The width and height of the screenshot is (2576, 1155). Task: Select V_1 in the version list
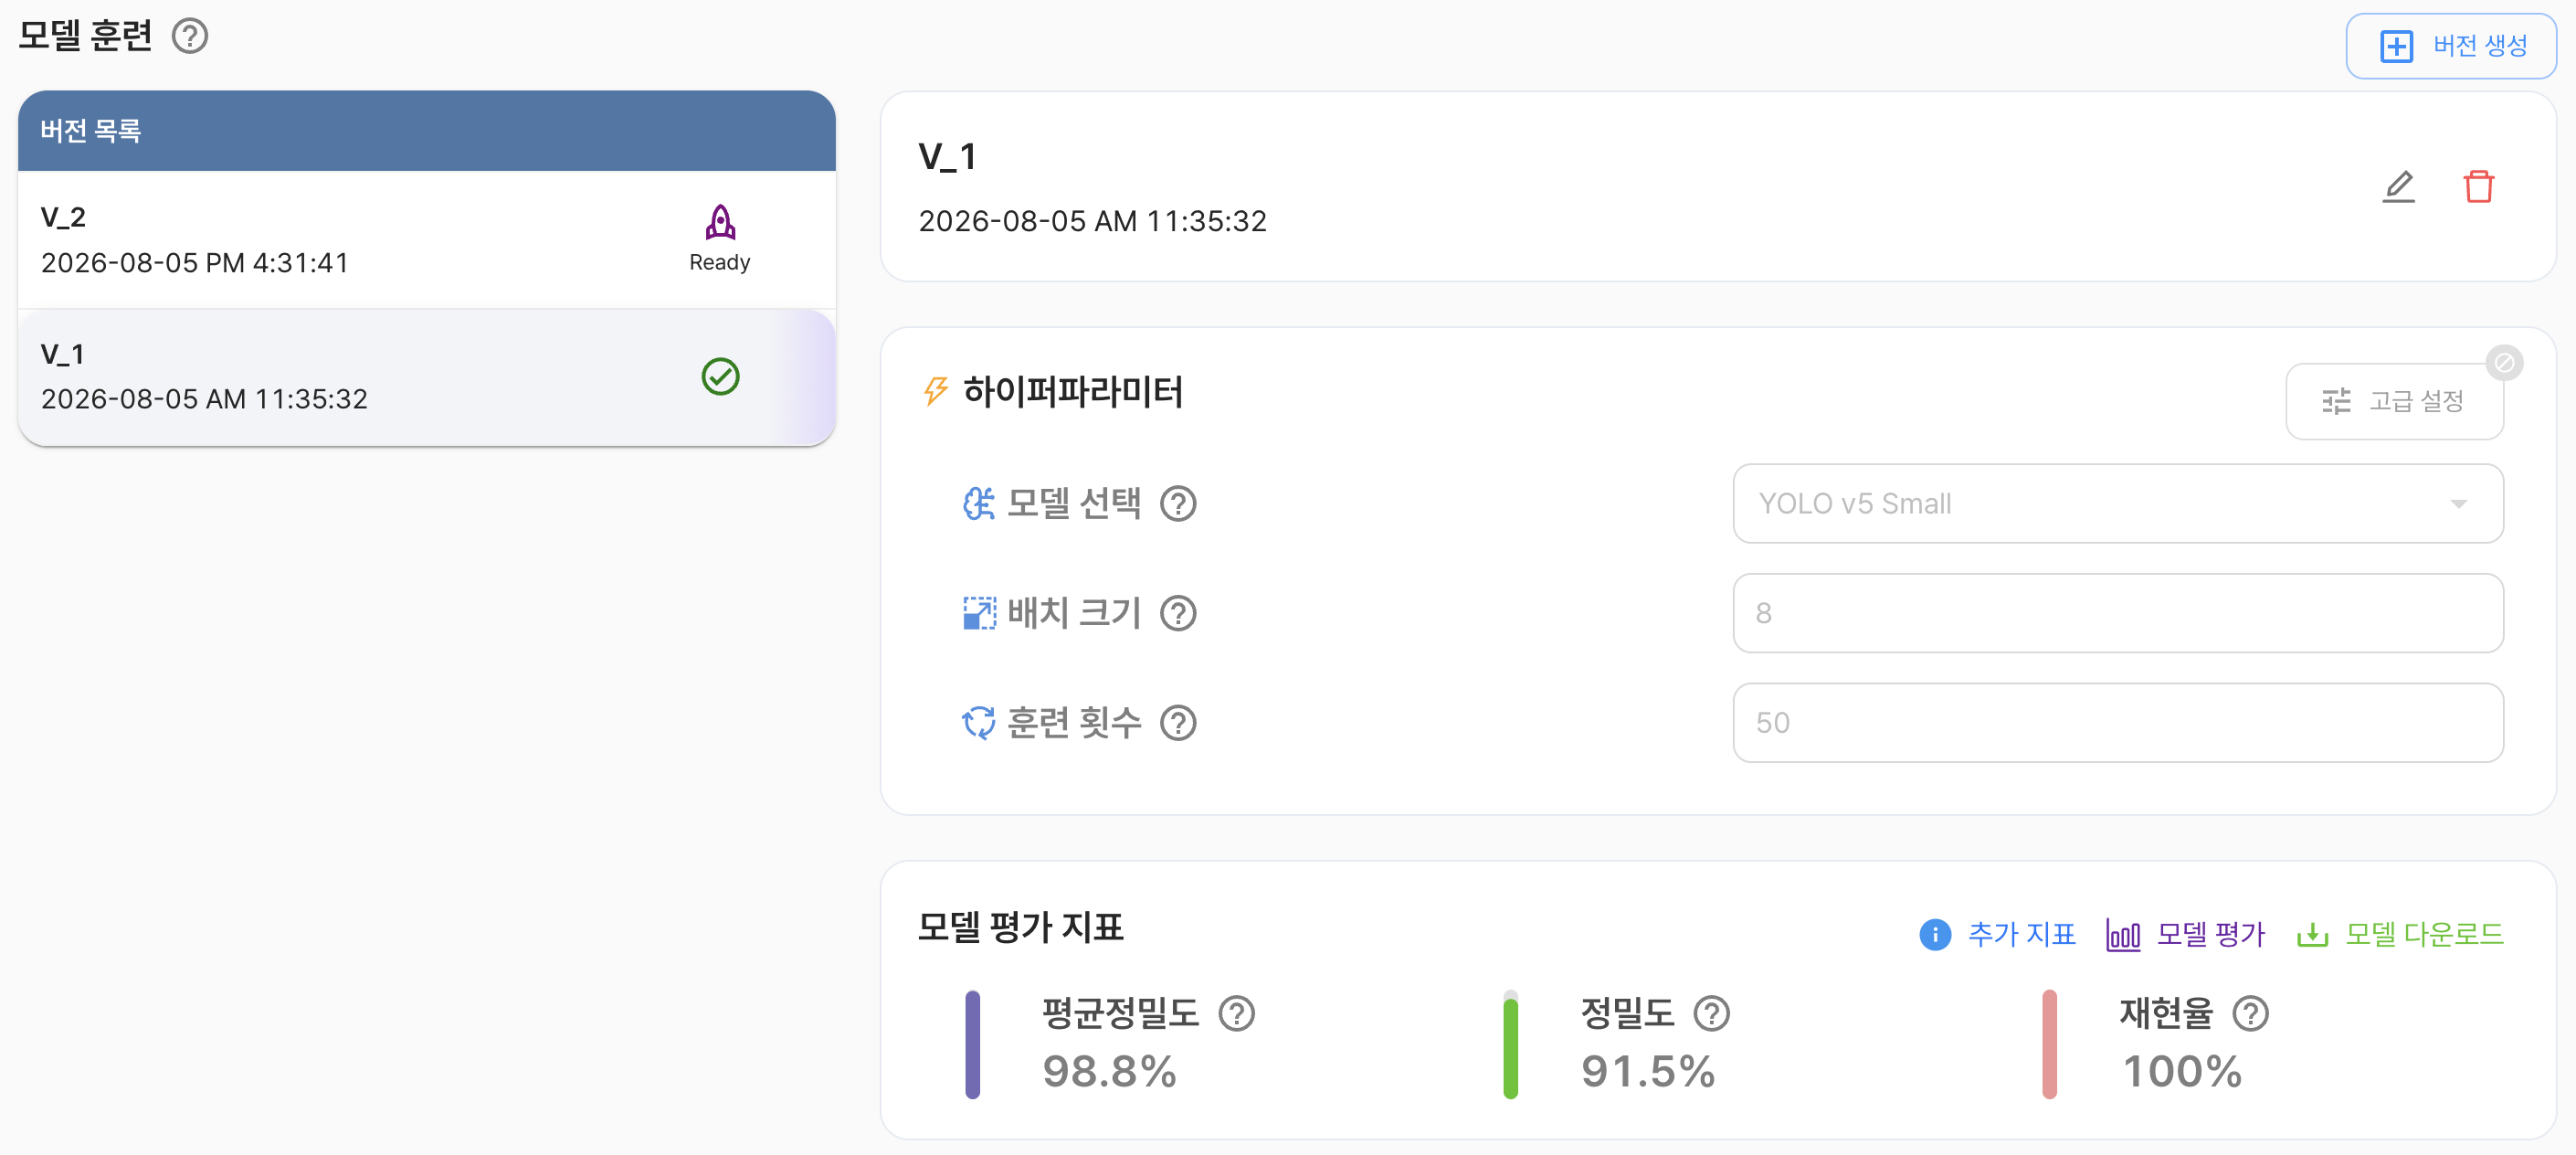[x=426, y=377]
